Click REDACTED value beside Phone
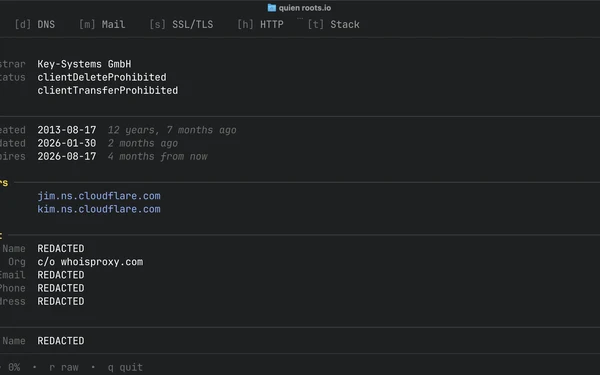 (60, 288)
